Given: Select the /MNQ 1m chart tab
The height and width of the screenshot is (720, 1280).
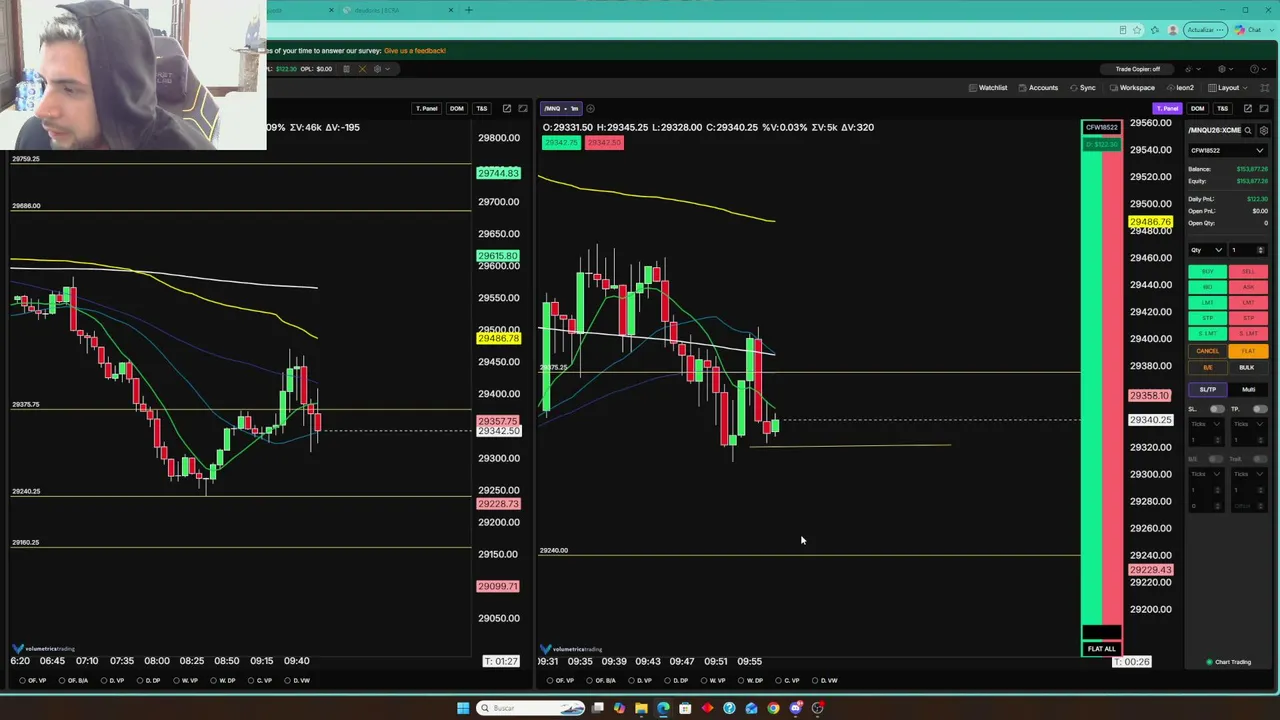Looking at the screenshot, I should (x=562, y=108).
